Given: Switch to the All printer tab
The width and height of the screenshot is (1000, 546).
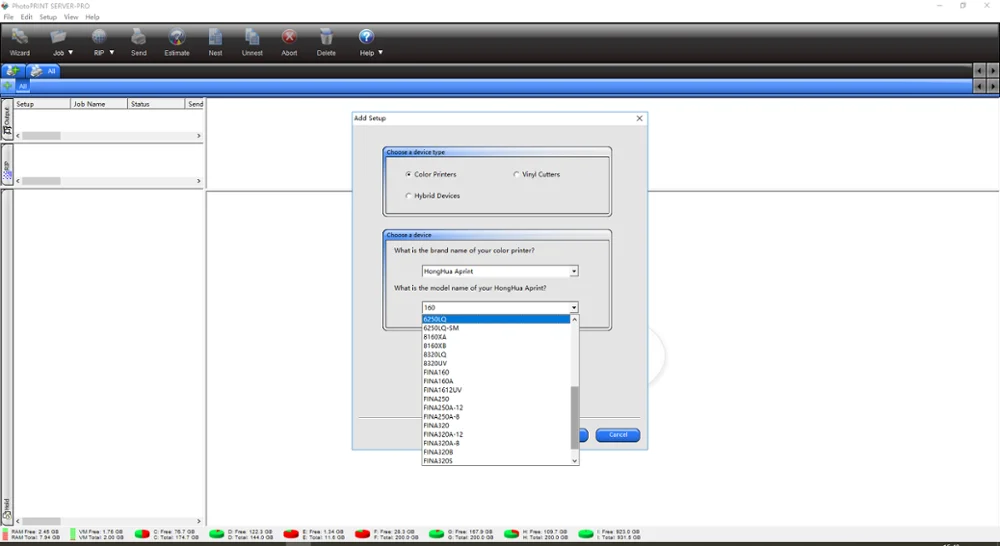Looking at the screenshot, I should click(43, 71).
